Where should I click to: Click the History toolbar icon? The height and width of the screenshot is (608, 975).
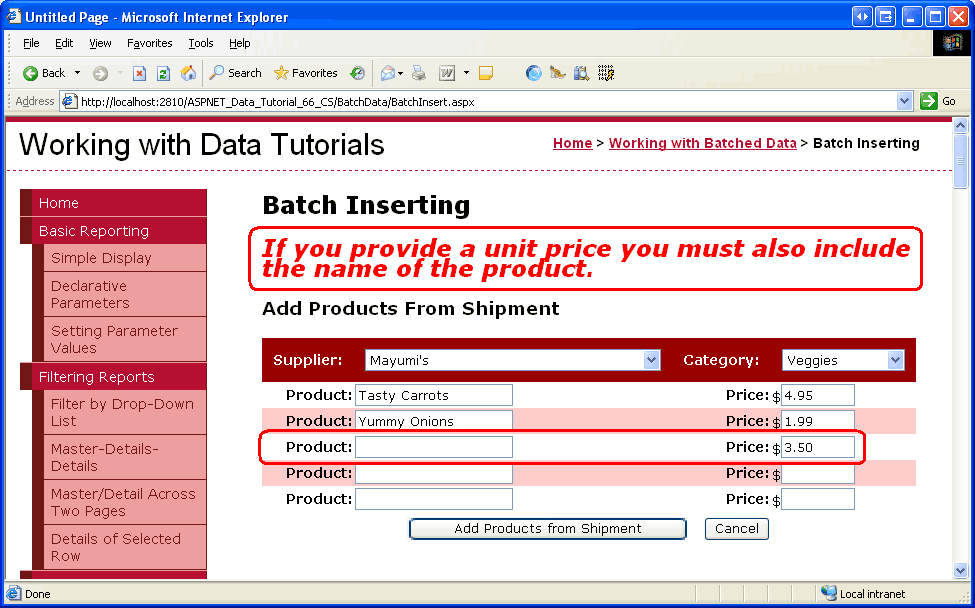pos(358,73)
